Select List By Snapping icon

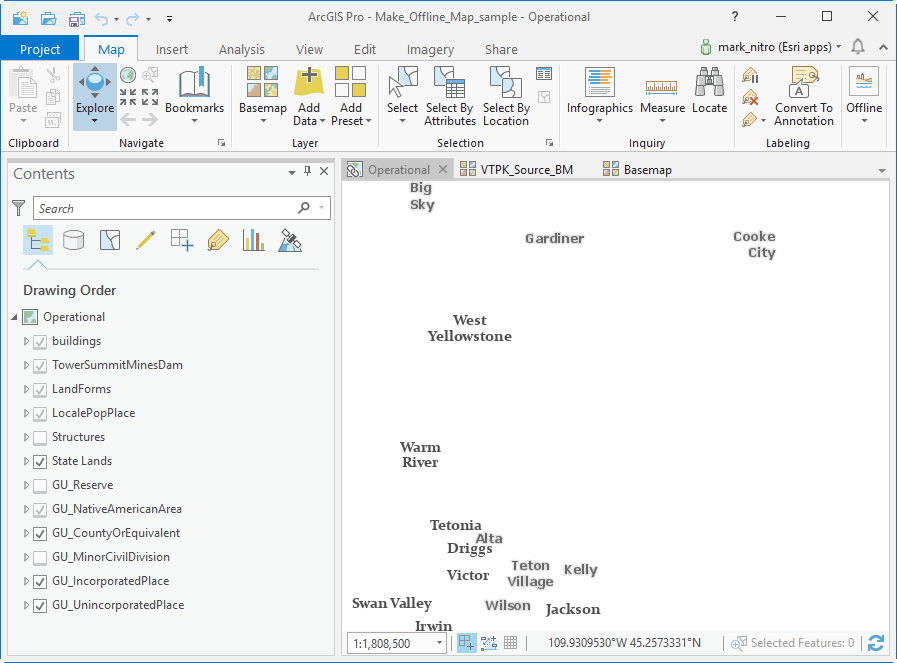[x=182, y=240]
